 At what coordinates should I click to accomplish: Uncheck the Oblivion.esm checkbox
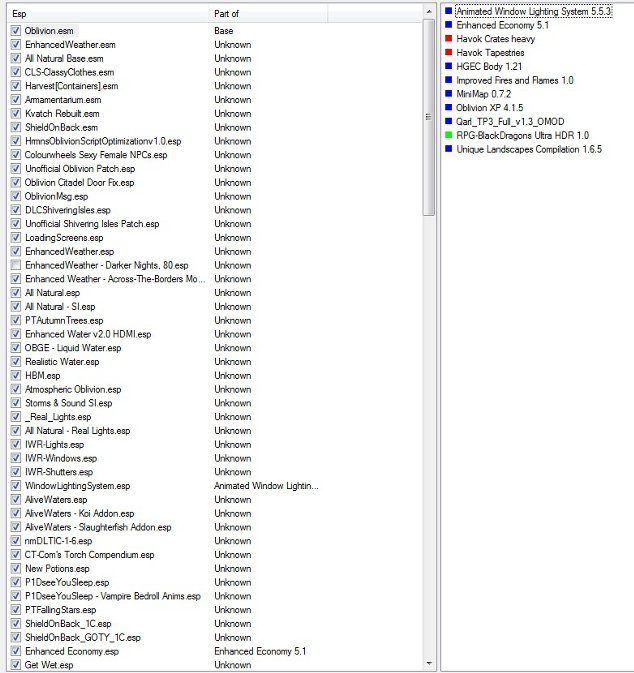(16, 30)
